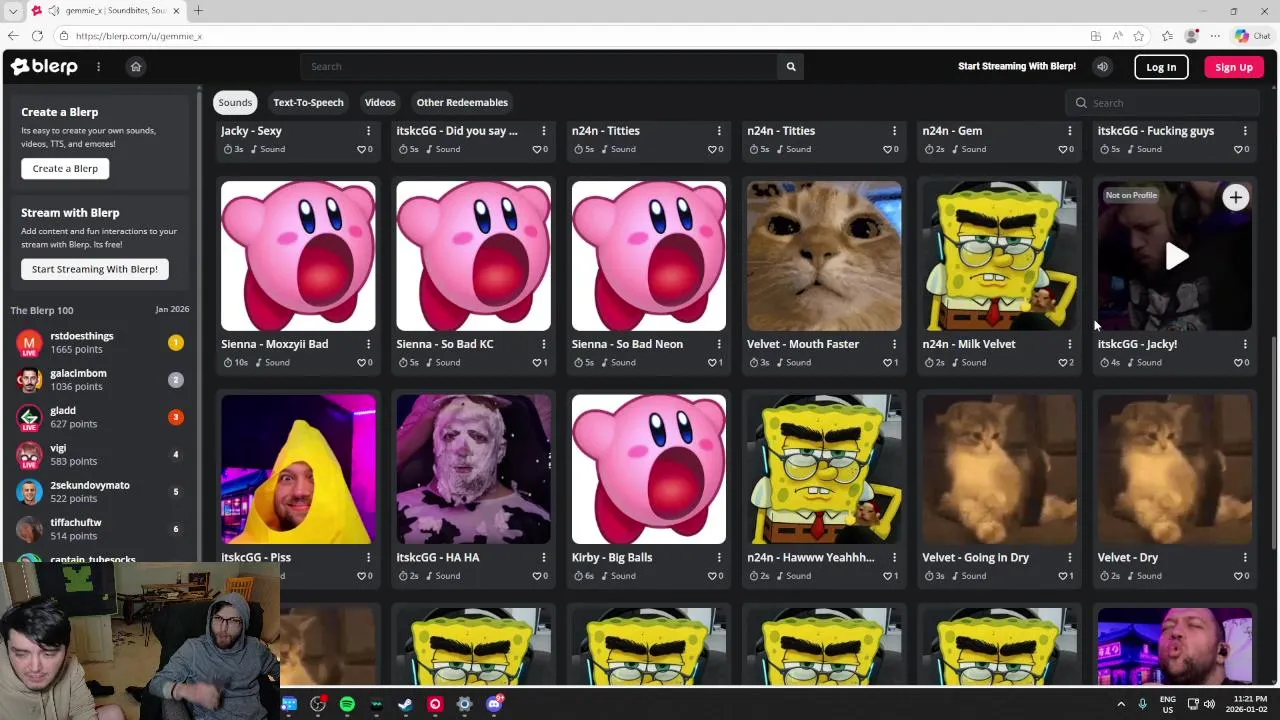Select the Sounds tab
Image resolution: width=1280 pixels, height=720 pixels.
pyautogui.click(x=235, y=102)
